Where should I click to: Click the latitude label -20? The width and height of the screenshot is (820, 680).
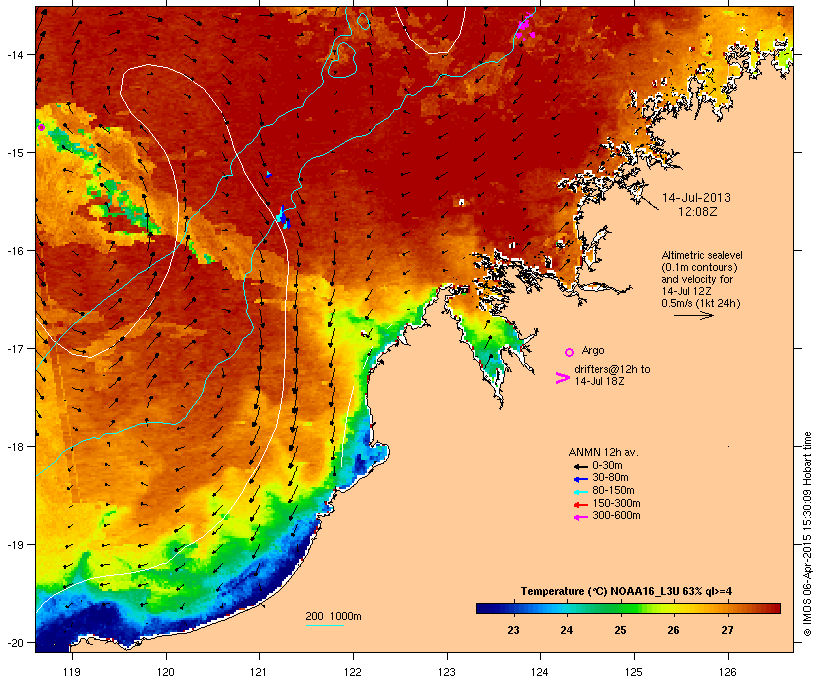coord(14,643)
